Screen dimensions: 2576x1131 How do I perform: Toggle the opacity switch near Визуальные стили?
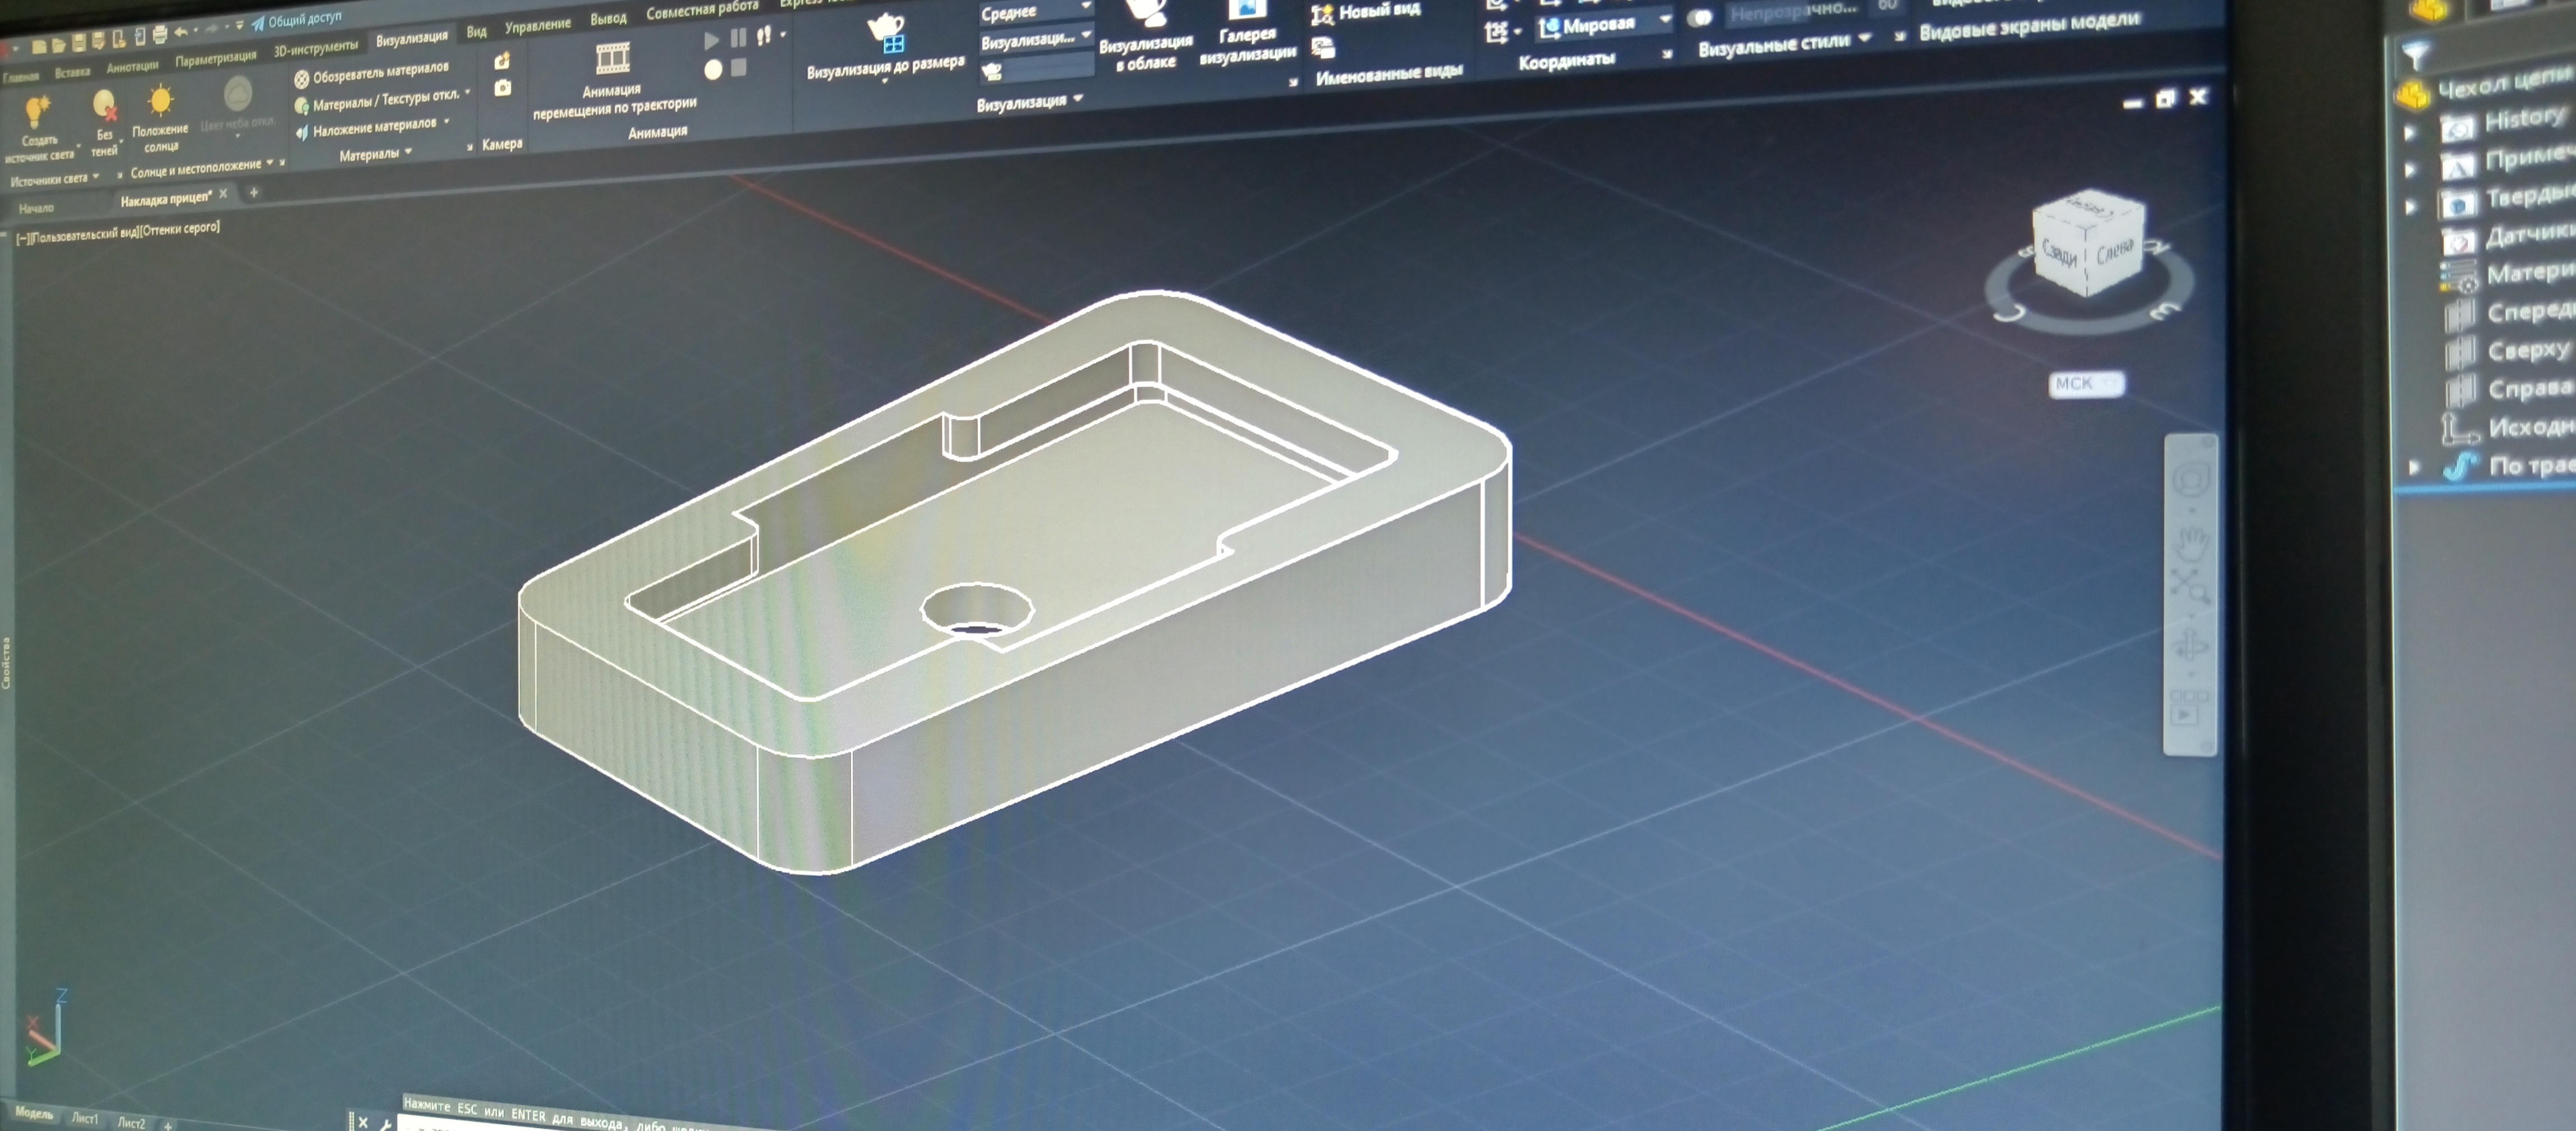coord(1700,17)
